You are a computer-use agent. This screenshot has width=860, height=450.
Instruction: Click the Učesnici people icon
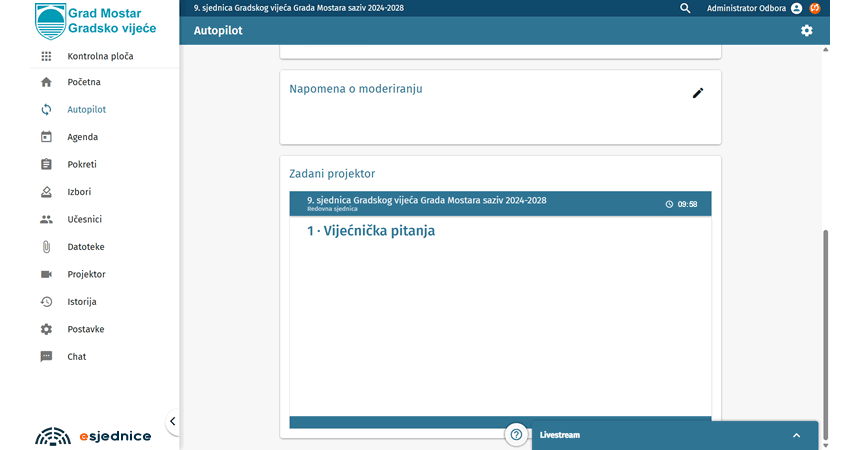[x=46, y=219]
